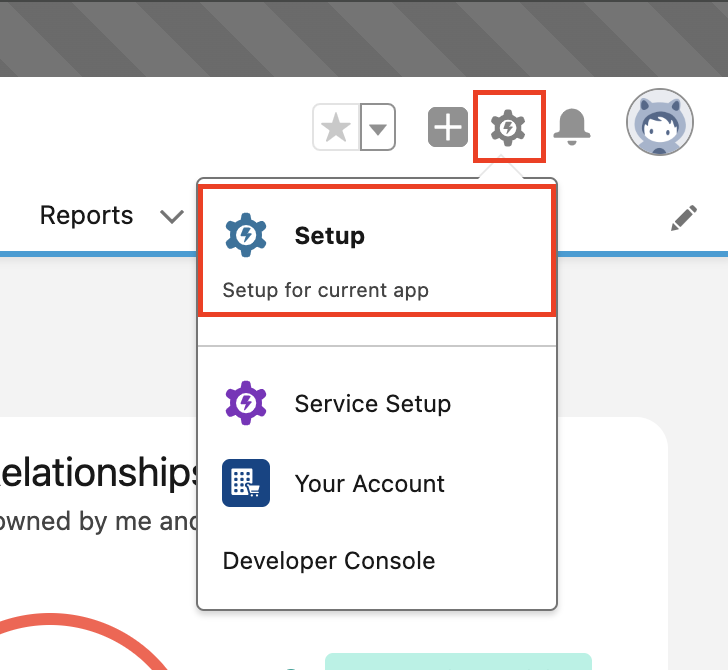
Task: Expand the Reports tab chevron
Action: point(171,216)
